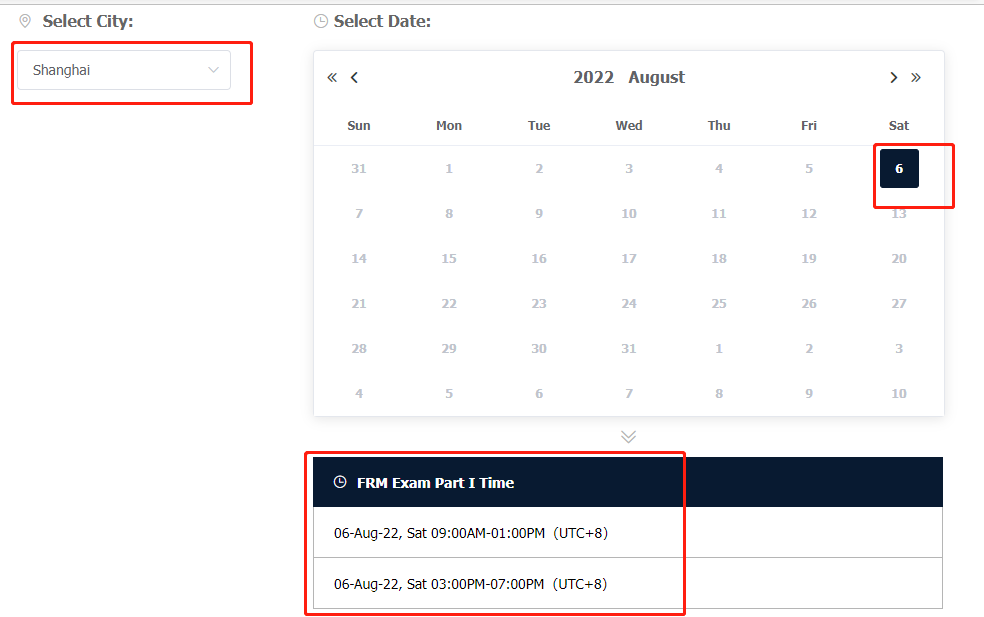This screenshot has height=617, width=984.
Task: Click the clock icon beside Select Date
Action: [x=321, y=21]
